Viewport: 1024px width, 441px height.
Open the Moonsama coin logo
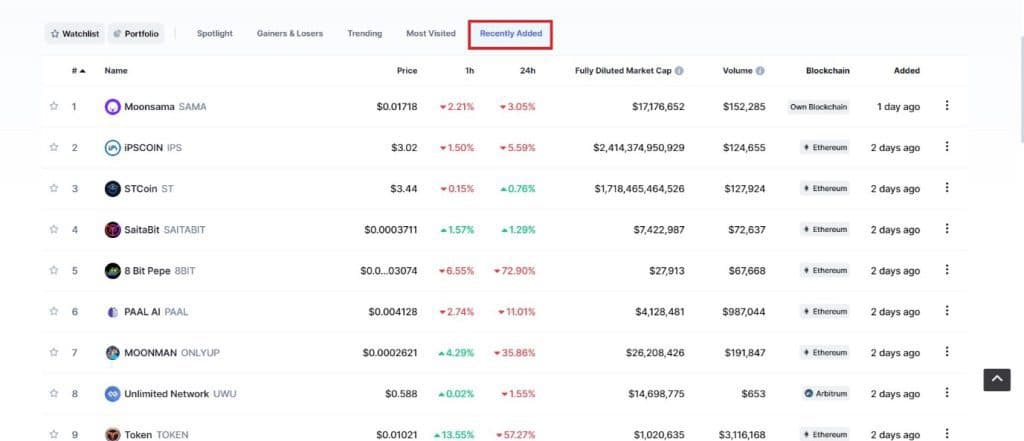112,106
